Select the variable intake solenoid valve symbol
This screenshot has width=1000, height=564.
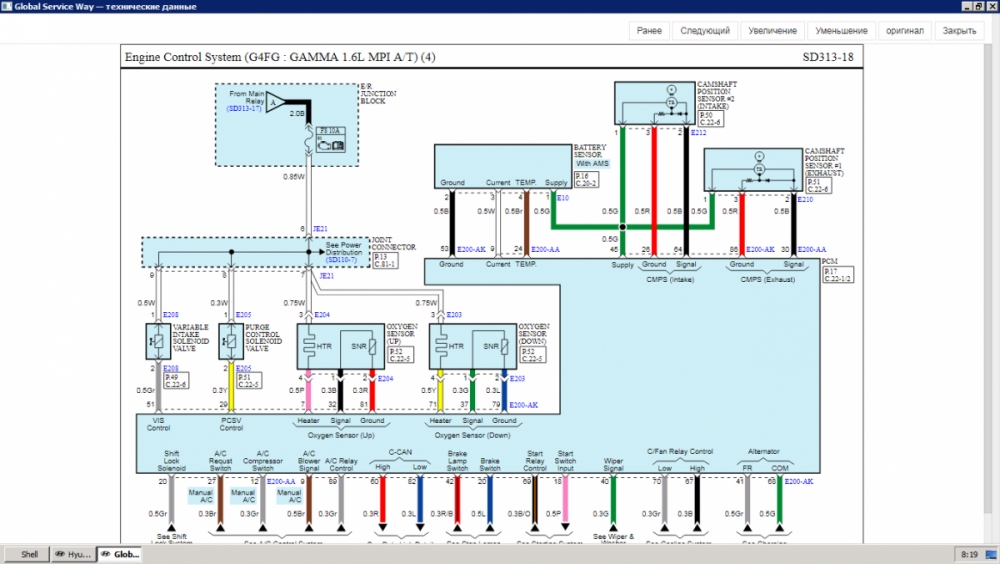tap(158, 341)
